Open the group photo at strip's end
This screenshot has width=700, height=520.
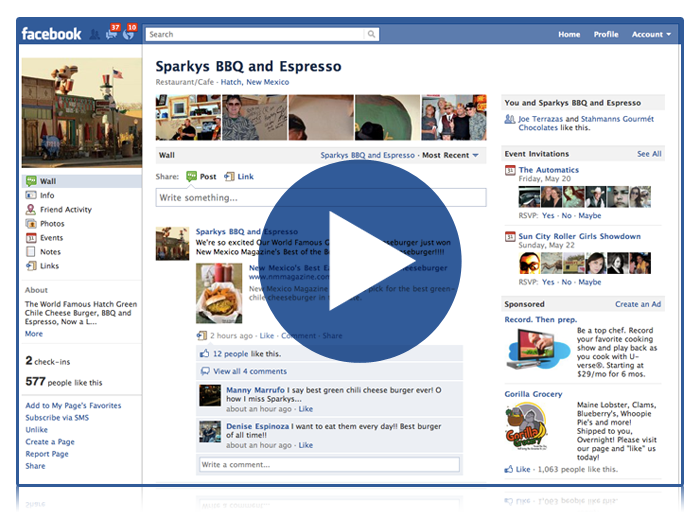[x=454, y=117]
